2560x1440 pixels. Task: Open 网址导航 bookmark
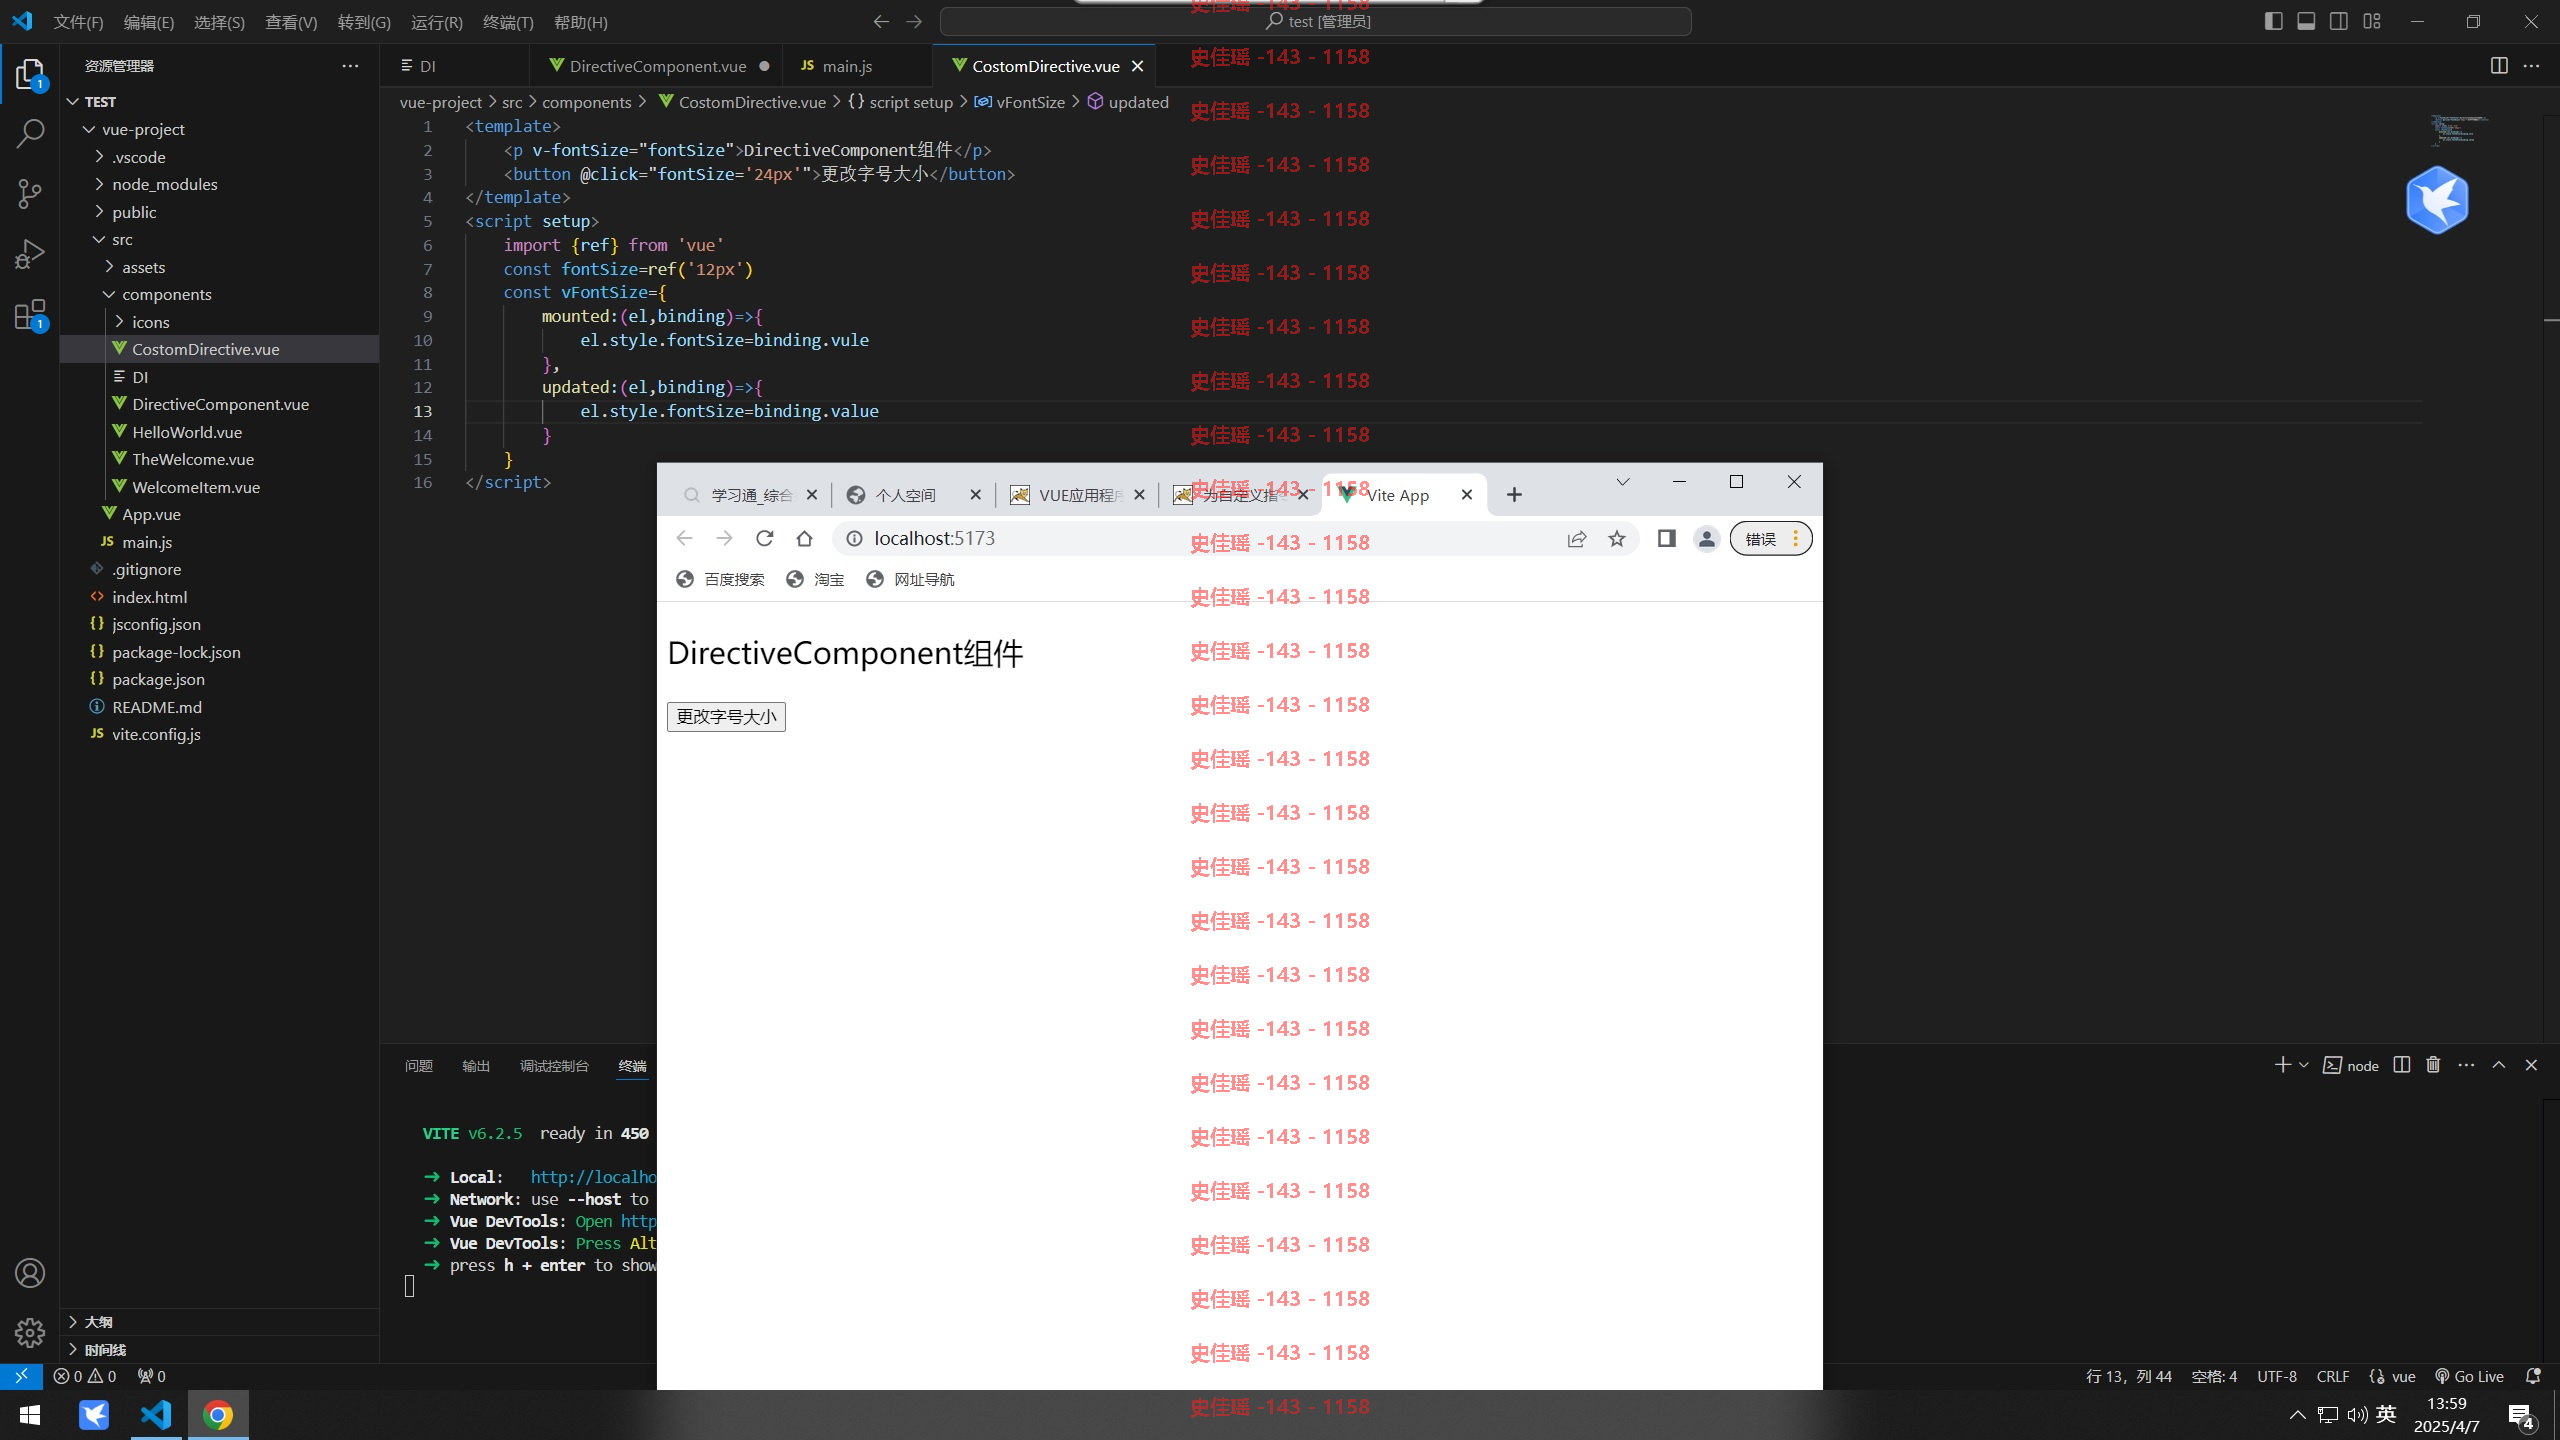pos(910,580)
